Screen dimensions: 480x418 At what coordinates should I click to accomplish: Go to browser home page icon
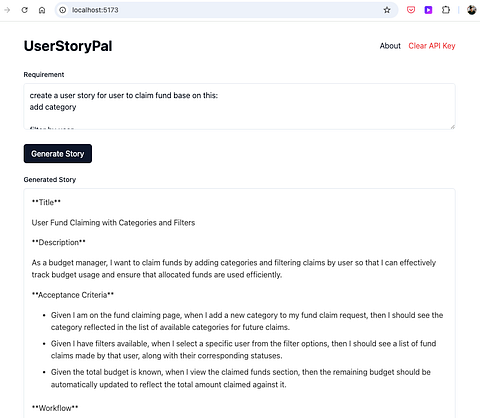(42, 10)
